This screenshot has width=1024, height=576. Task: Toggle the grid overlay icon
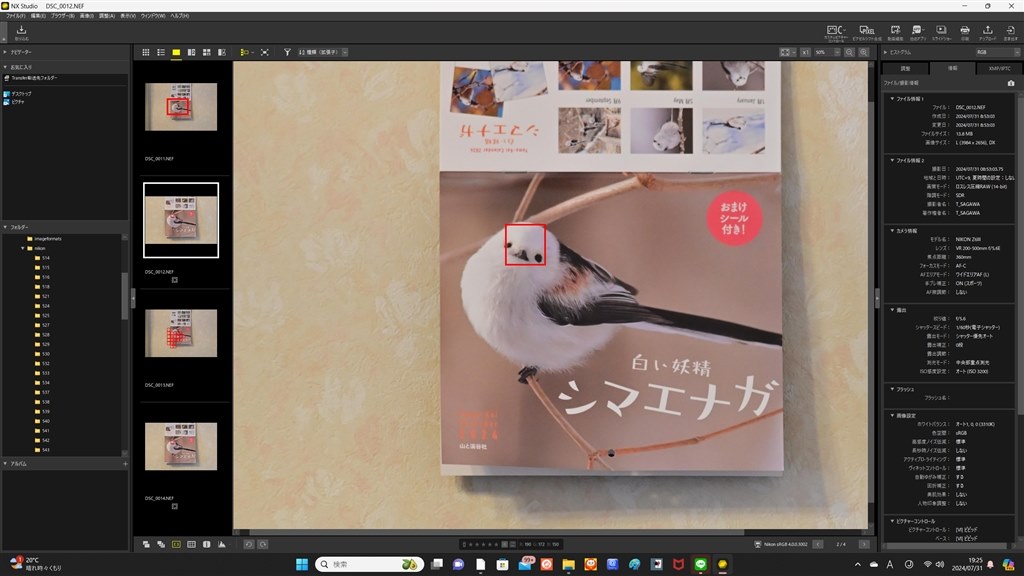191,544
